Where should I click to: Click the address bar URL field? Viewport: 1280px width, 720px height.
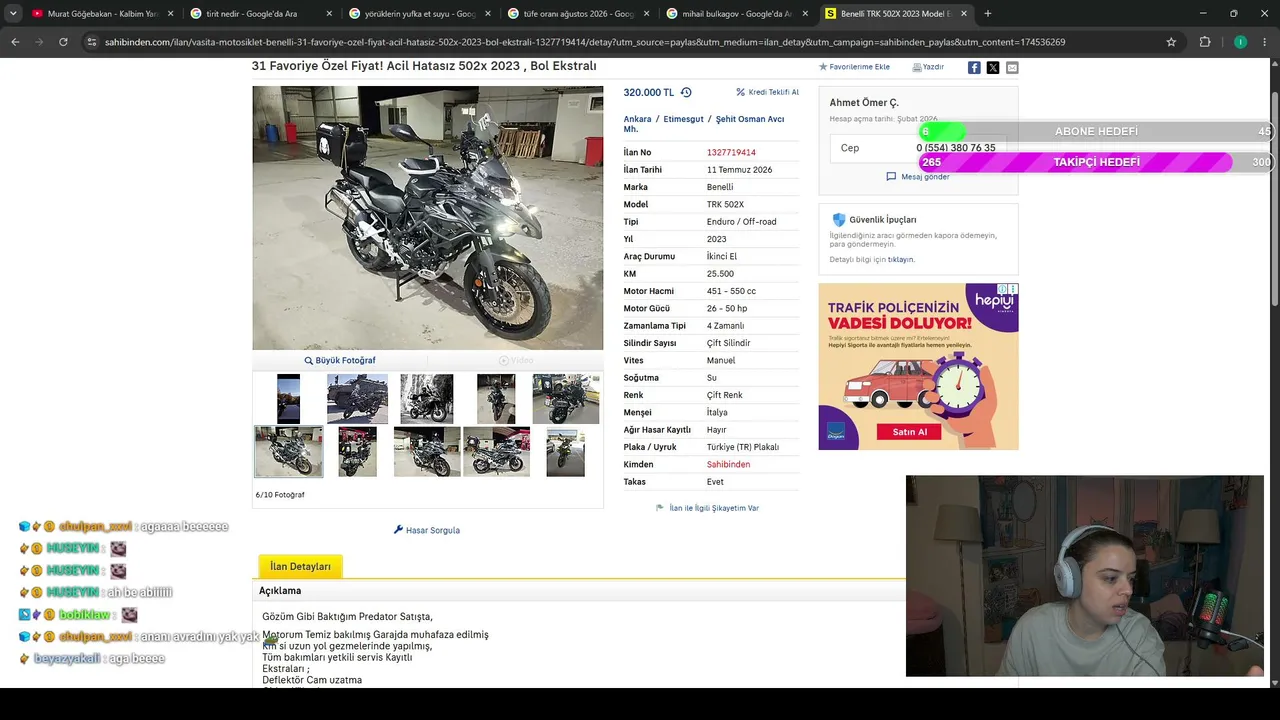(630, 42)
